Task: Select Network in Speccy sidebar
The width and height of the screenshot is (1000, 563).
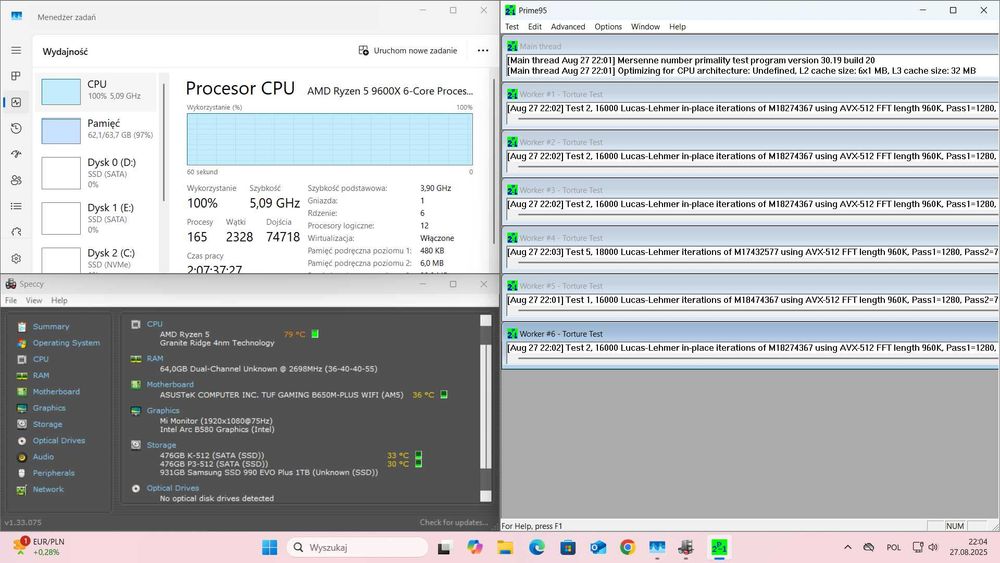Action: (x=48, y=490)
